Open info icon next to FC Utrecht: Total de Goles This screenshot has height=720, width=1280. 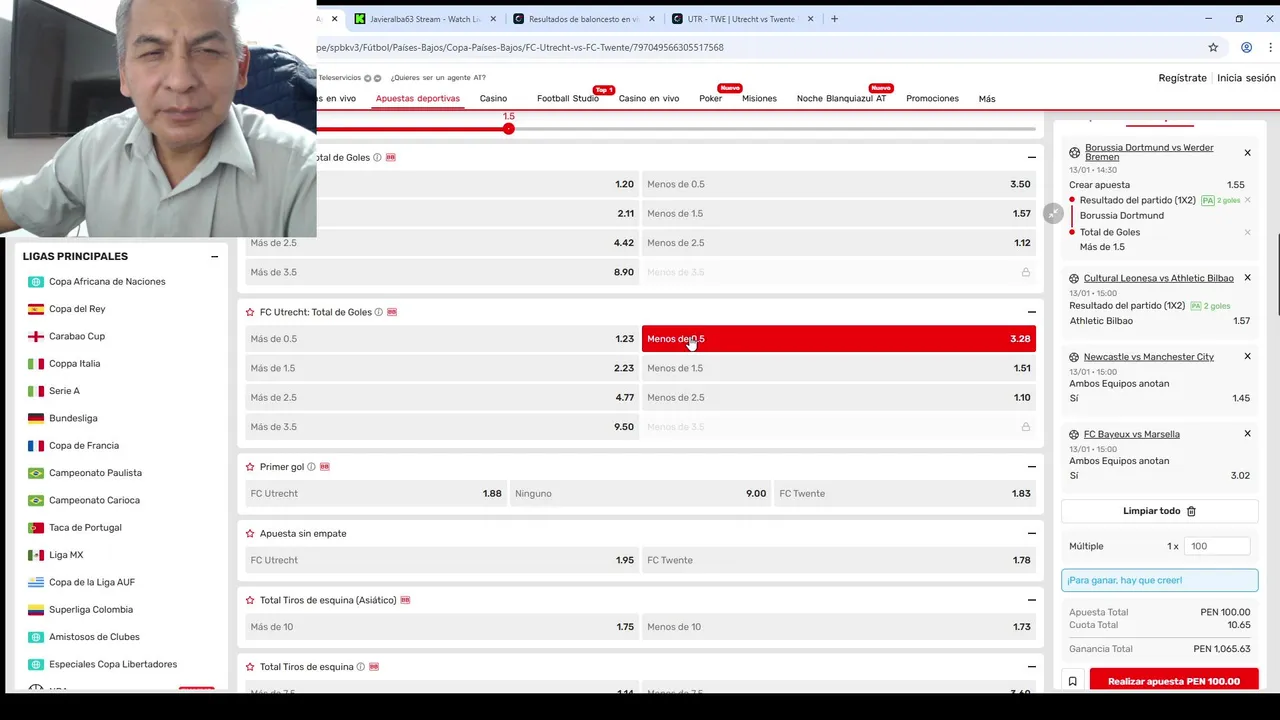[x=379, y=312]
